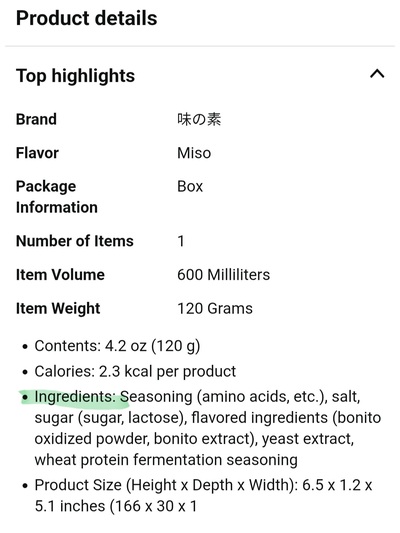Click the Flavor label
Viewport: 400px width, 533px height.
coord(37,153)
